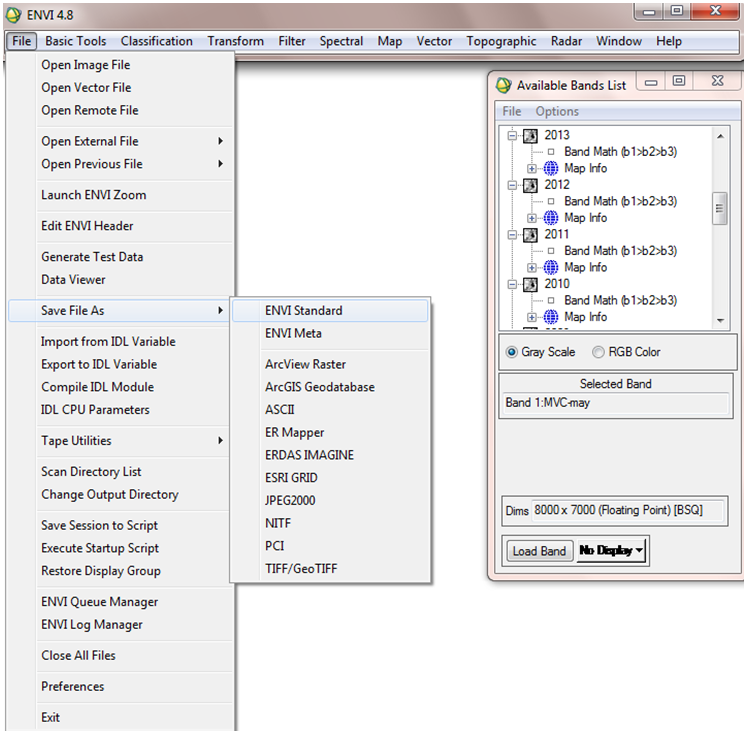Viewport: 745px width, 732px height.
Task: Click Open Image File menu entry
Action: pyautogui.click(x=121, y=65)
